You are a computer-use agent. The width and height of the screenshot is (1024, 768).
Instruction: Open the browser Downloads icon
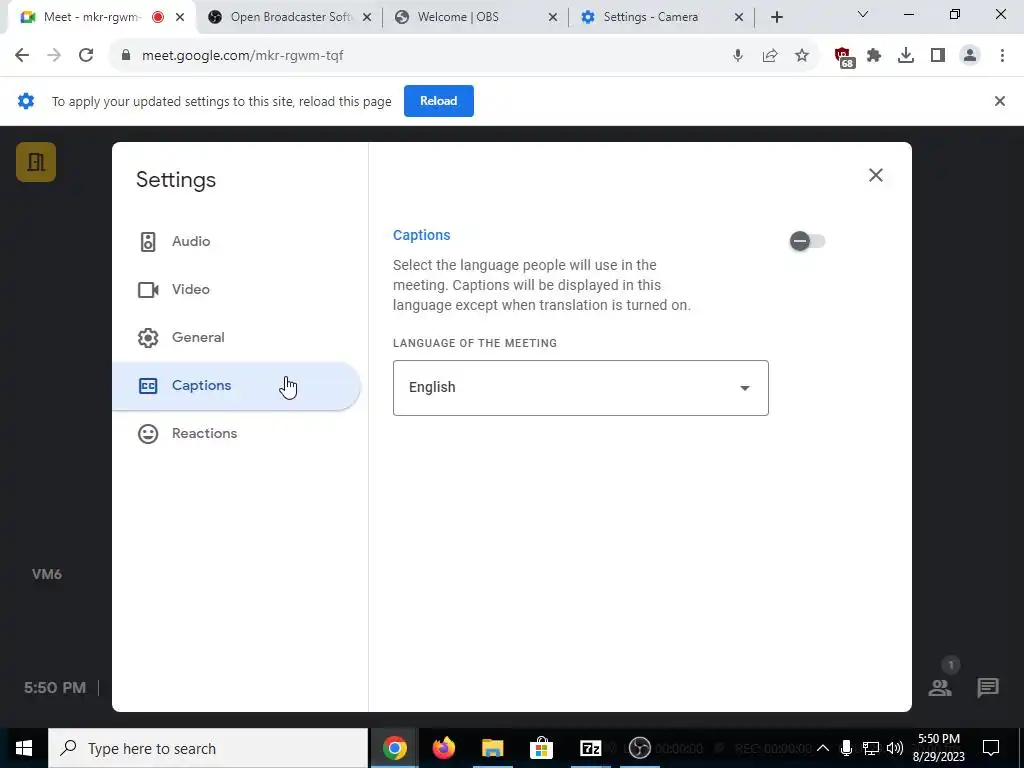[x=906, y=56]
